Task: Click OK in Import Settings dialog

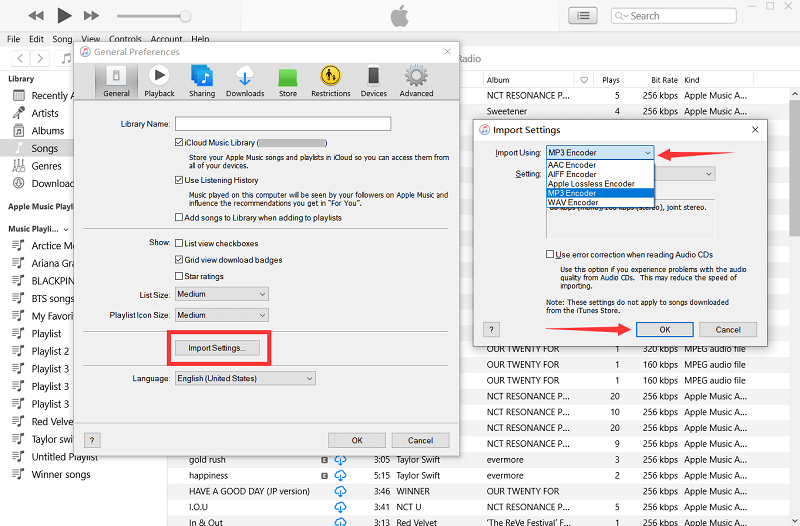Action: click(x=665, y=330)
